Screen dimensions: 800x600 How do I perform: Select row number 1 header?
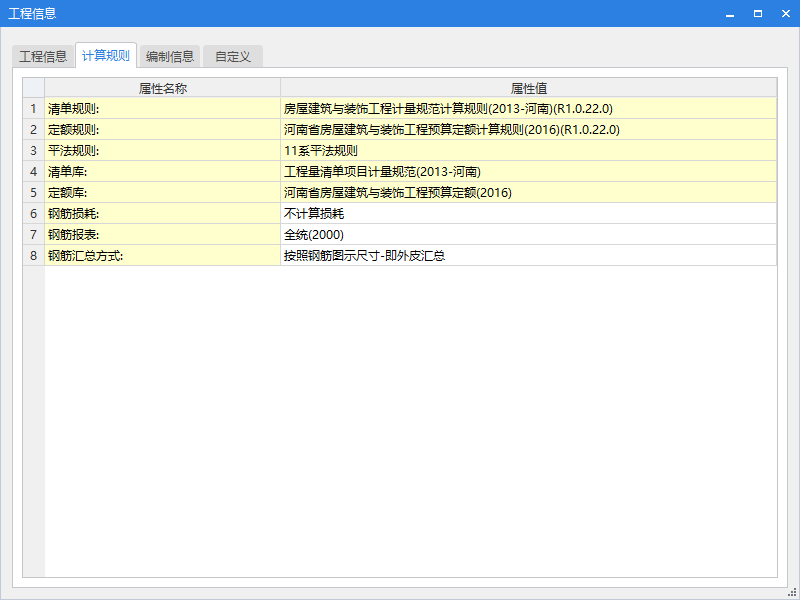[x=34, y=109]
